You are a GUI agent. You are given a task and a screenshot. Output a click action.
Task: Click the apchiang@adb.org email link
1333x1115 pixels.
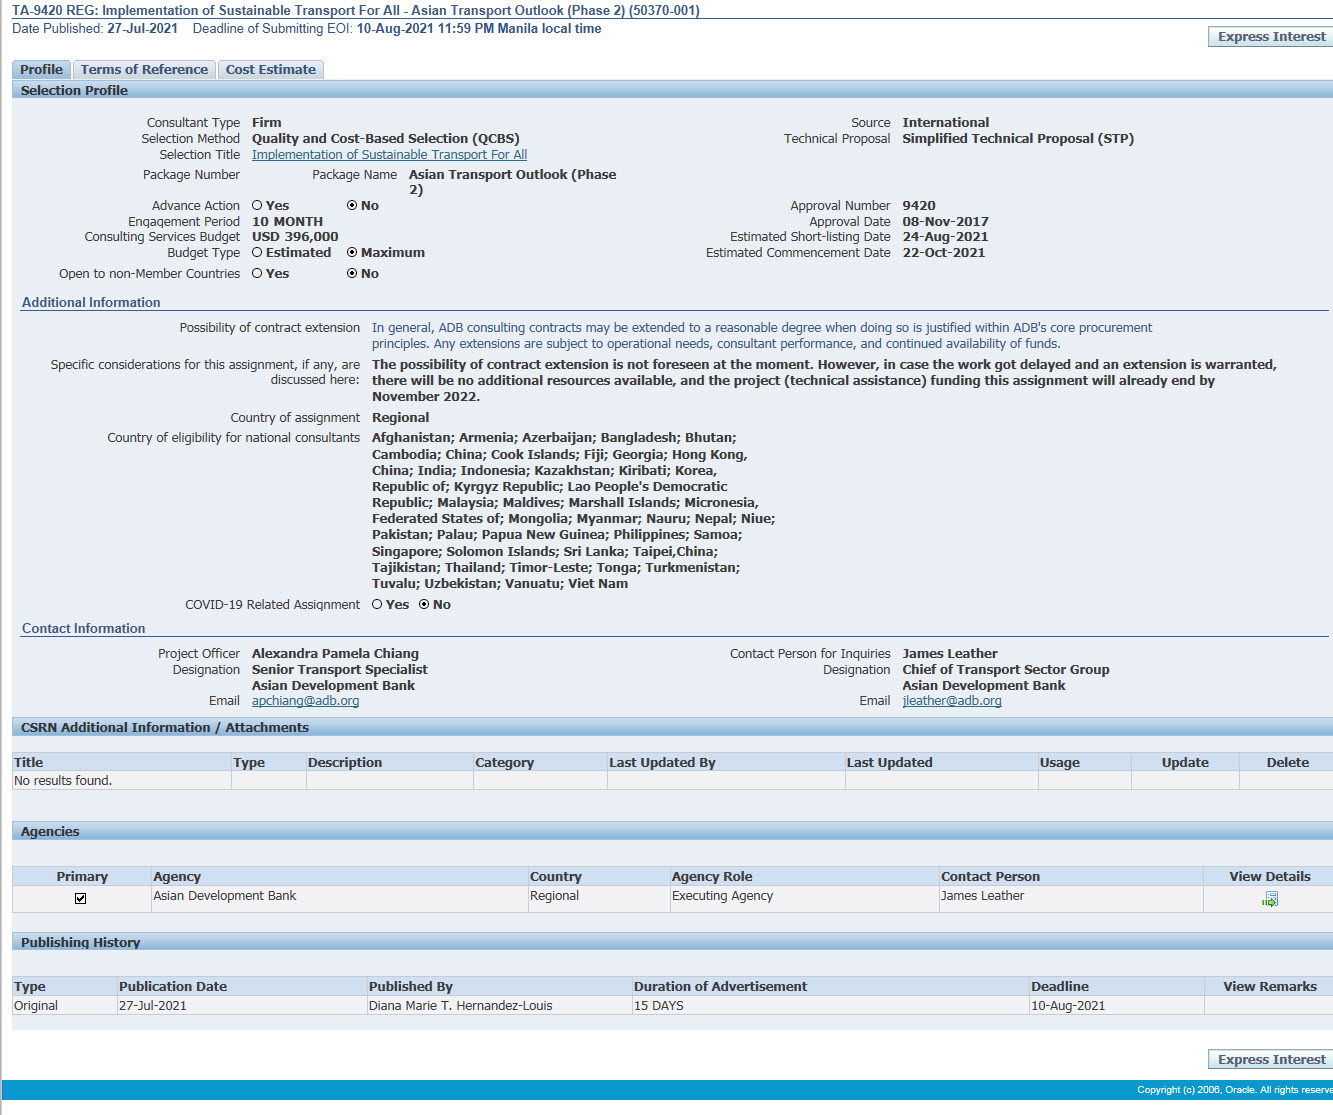[x=305, y=701]
